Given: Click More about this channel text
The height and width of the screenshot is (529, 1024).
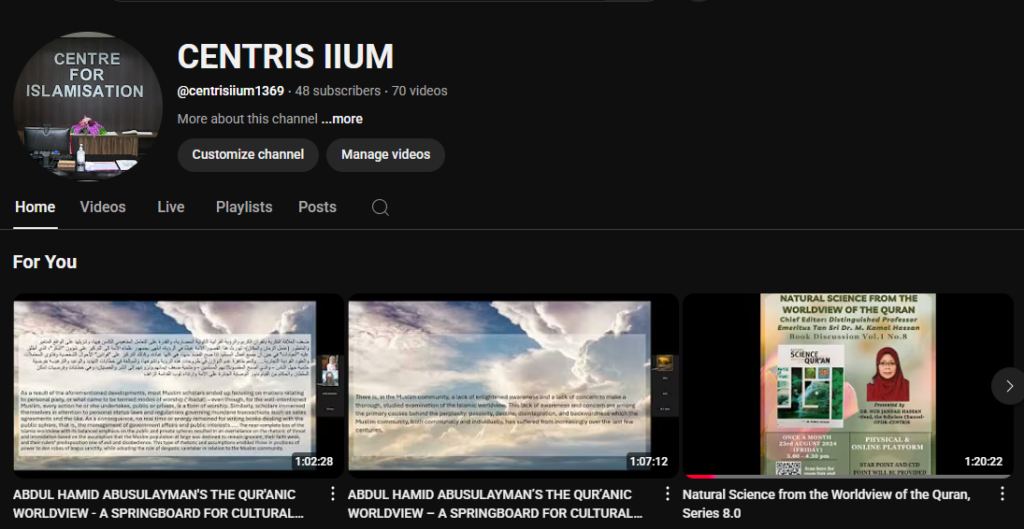Looking at the screenshot, I should 248,119.
